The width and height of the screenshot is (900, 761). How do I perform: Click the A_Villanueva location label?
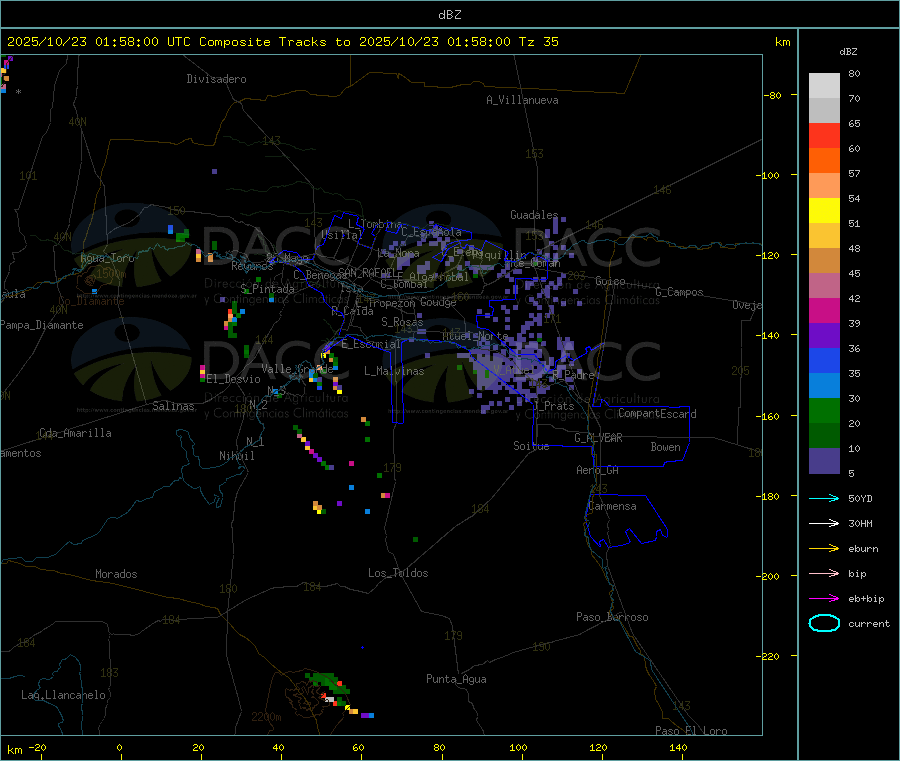(522, 100)
